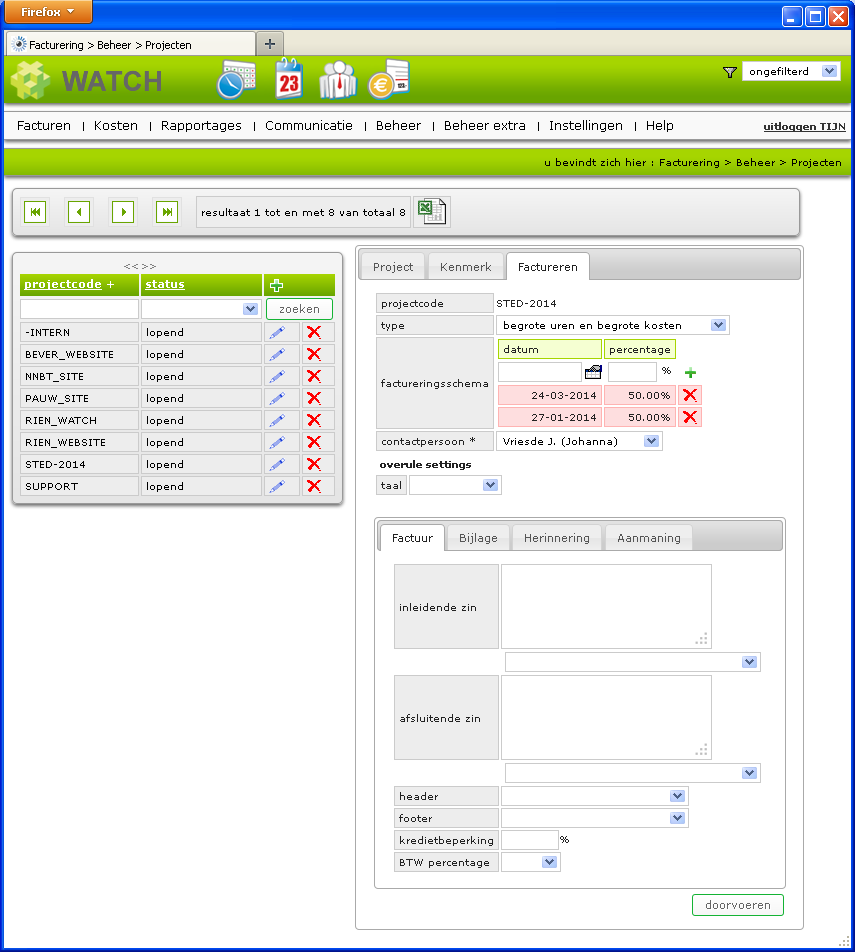Screen dimensions: 855x952
Task: Open the calendar icon showing 23
Action: (289, 79)
